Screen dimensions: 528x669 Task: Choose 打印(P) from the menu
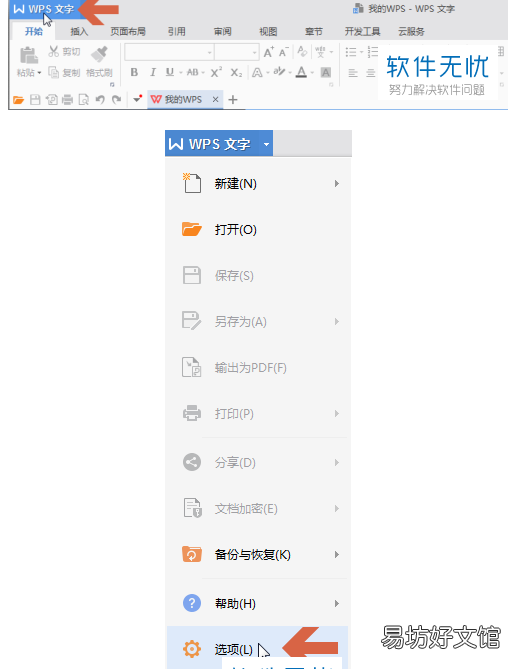pyautogui.click(x=258, y=413)
